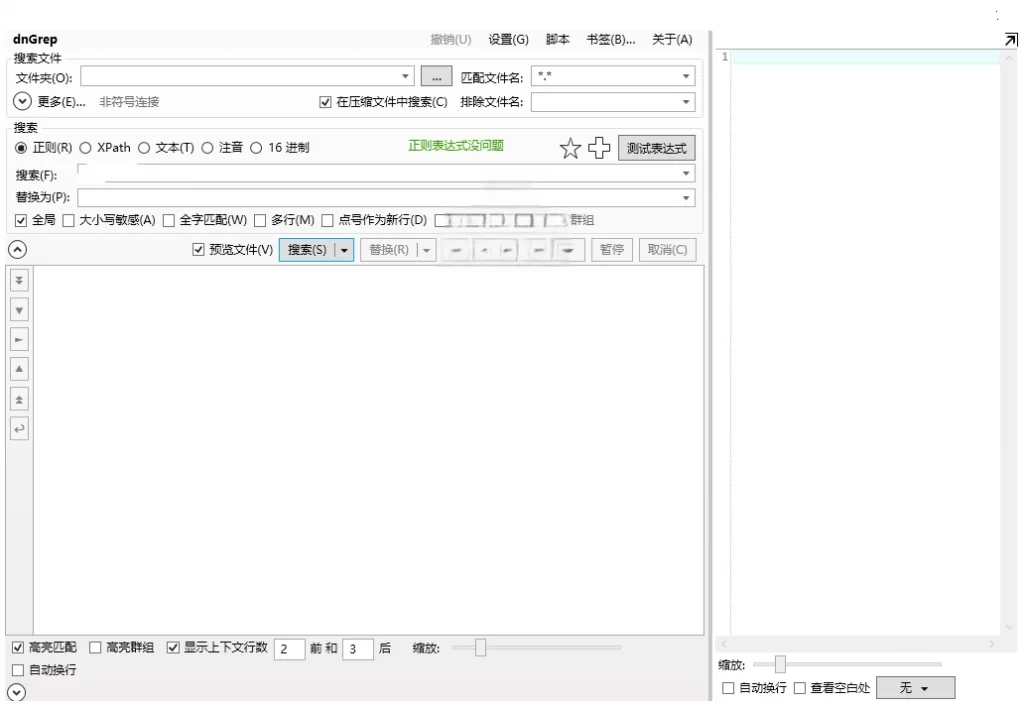Screen dimensions: 1024x706
Task: Expand the 更多 options chevron
Action: (22, 101)
